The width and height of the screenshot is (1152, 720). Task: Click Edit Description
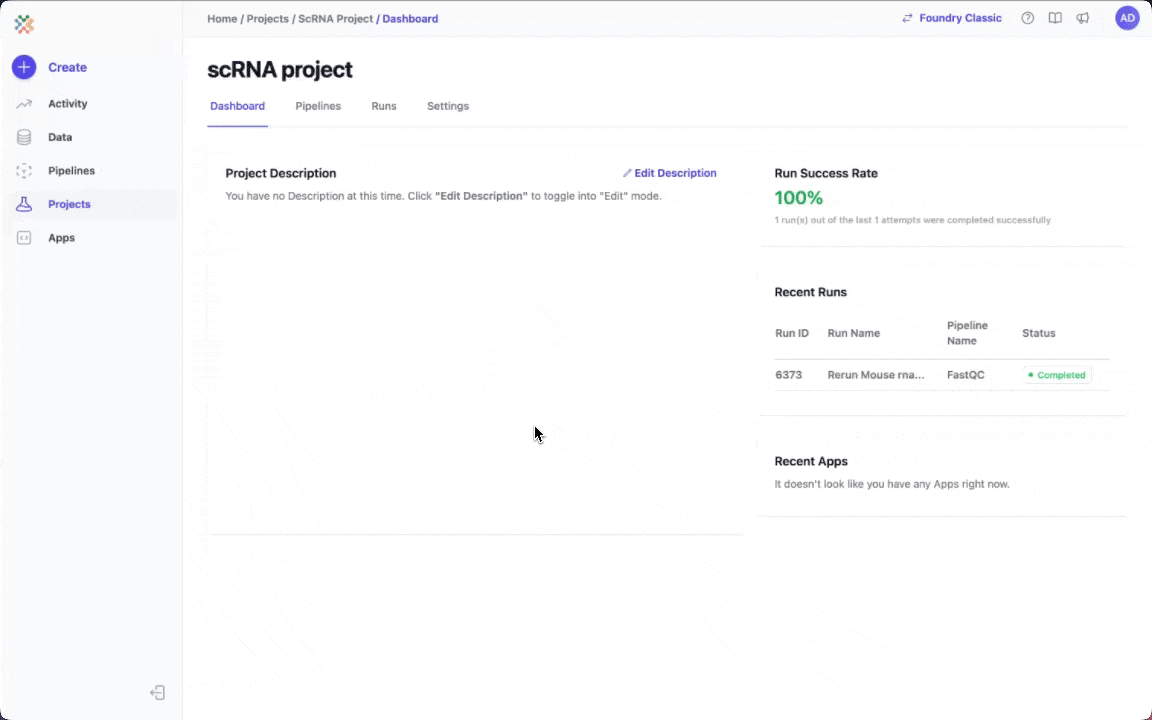tap(670, 173)
